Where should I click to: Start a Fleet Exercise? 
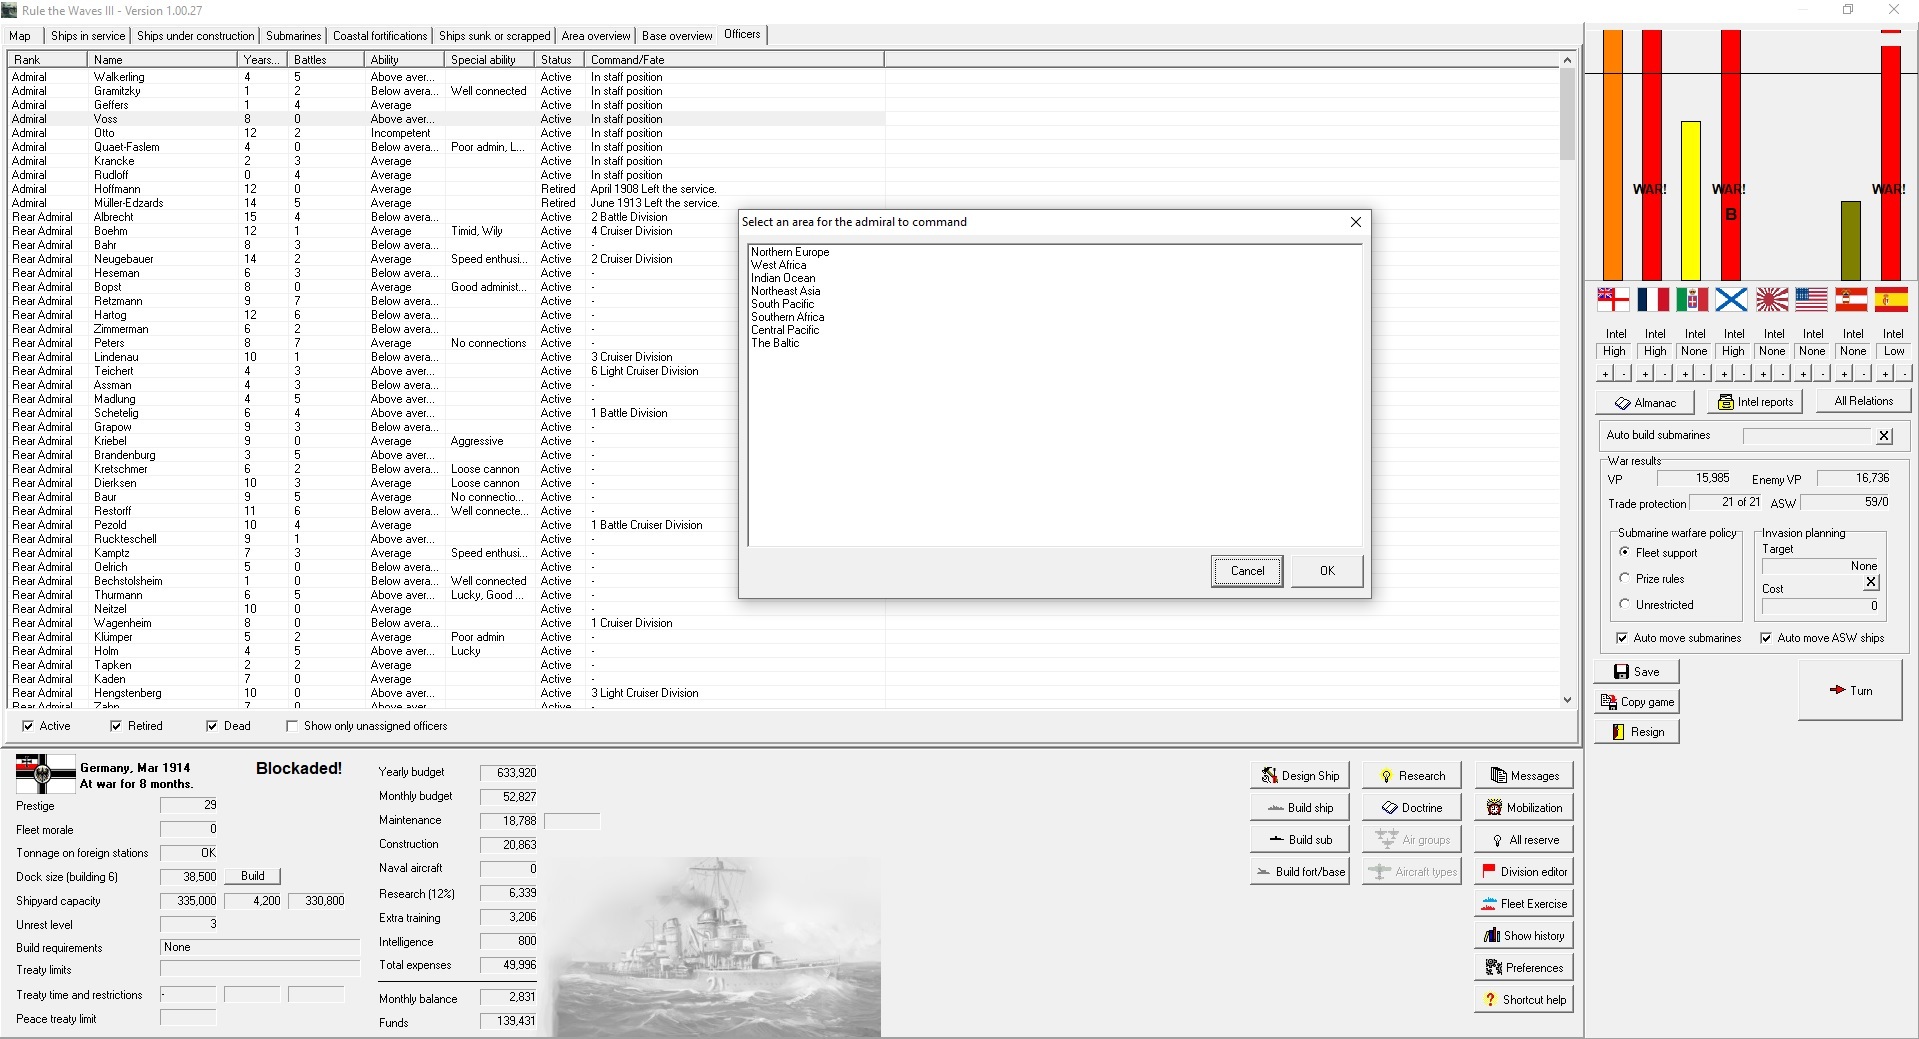point(1523,904)
